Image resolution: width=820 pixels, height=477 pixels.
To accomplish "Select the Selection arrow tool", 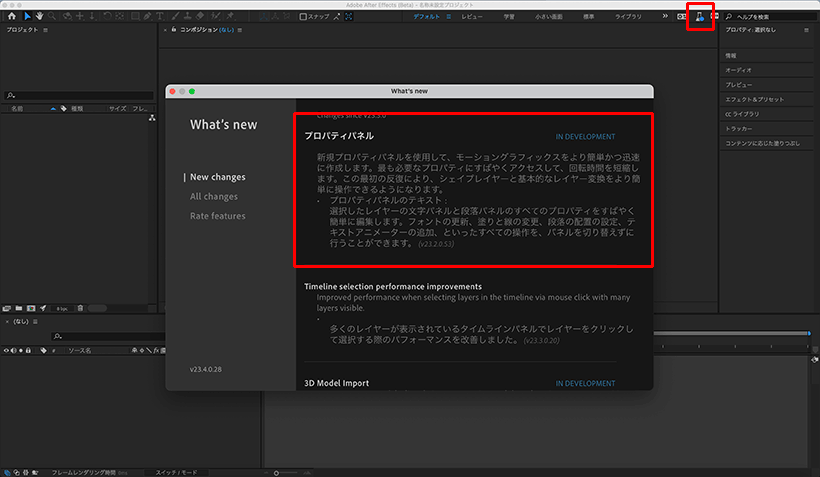I will click(27, 16).
